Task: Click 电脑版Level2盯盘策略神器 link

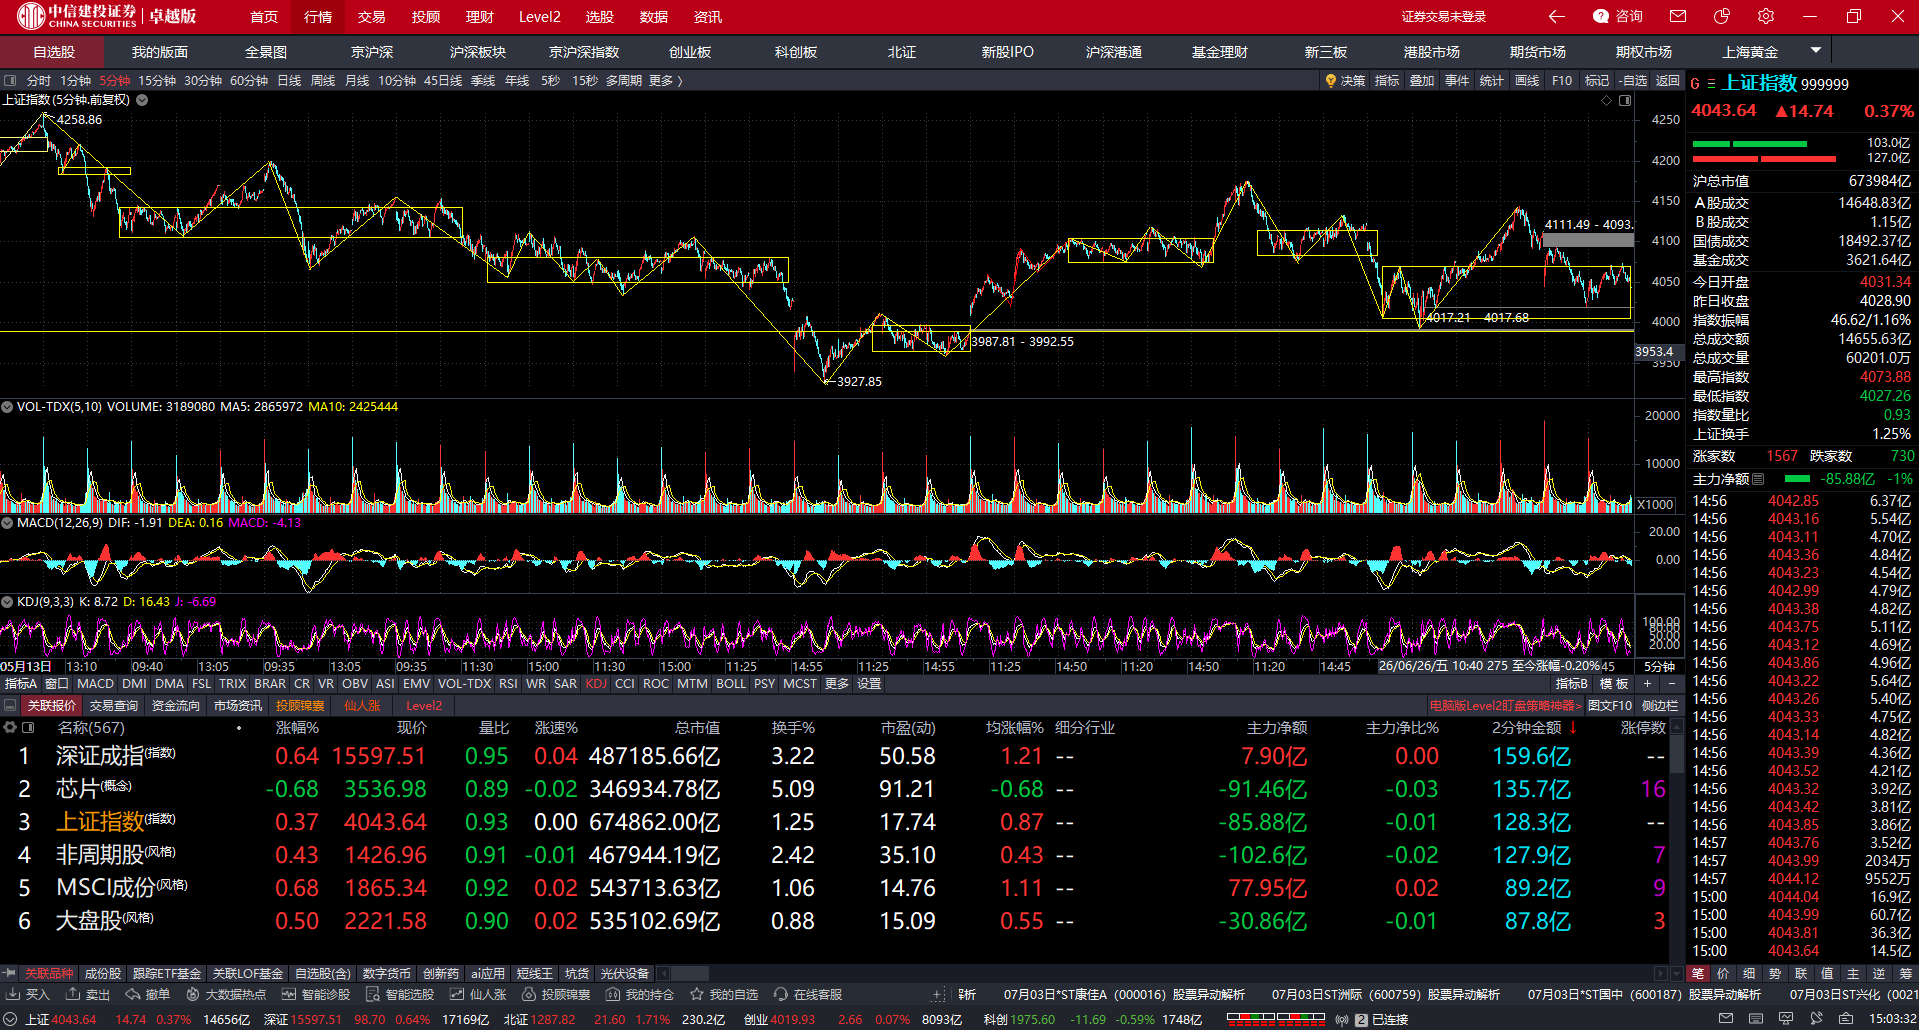Action: [1505, 706]
